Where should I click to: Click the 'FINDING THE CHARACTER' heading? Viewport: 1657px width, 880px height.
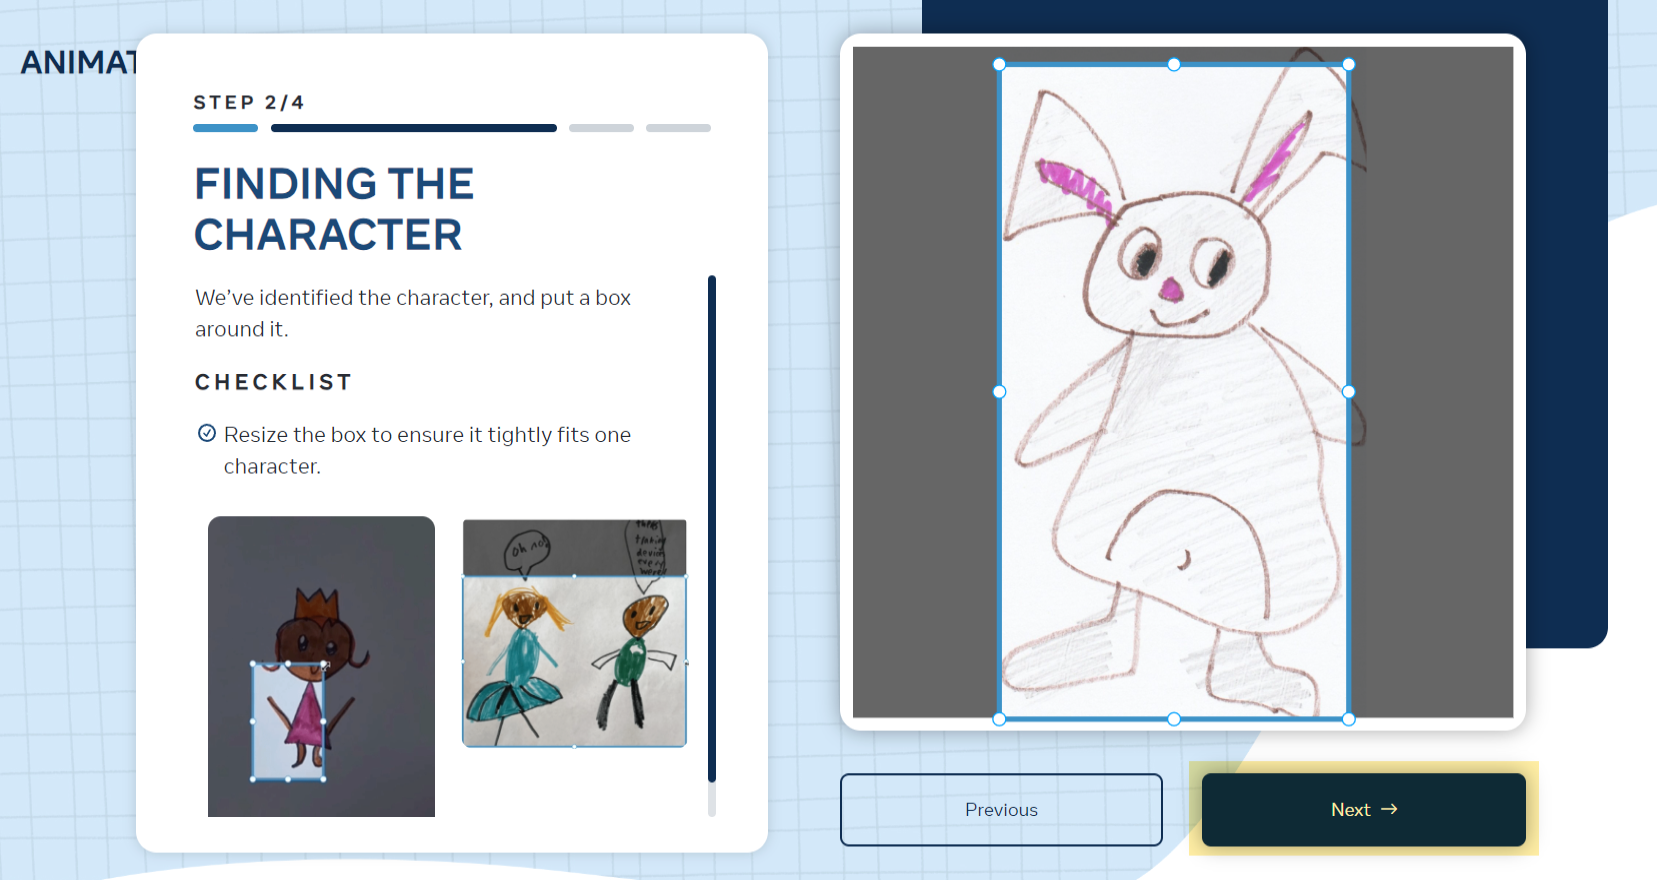[334, 209]
